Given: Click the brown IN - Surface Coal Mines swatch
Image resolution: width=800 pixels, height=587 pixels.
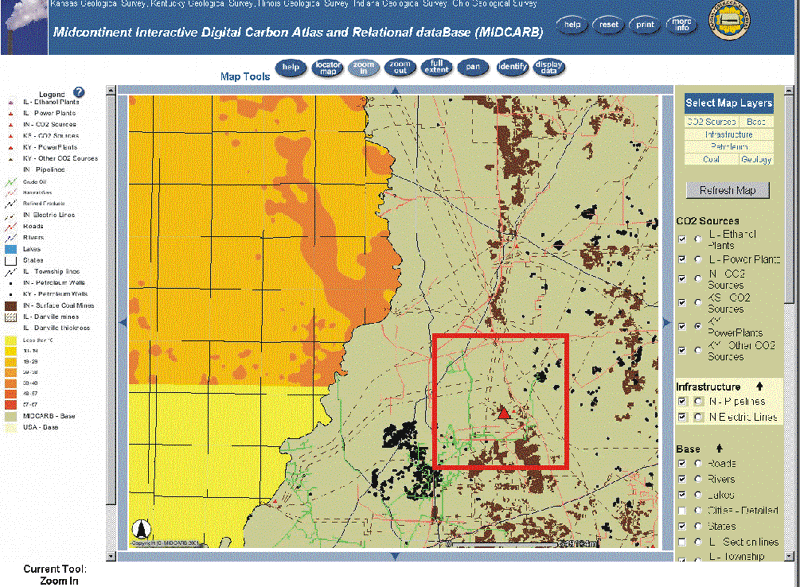Looking at the screenshot, I should click(11, 306).
